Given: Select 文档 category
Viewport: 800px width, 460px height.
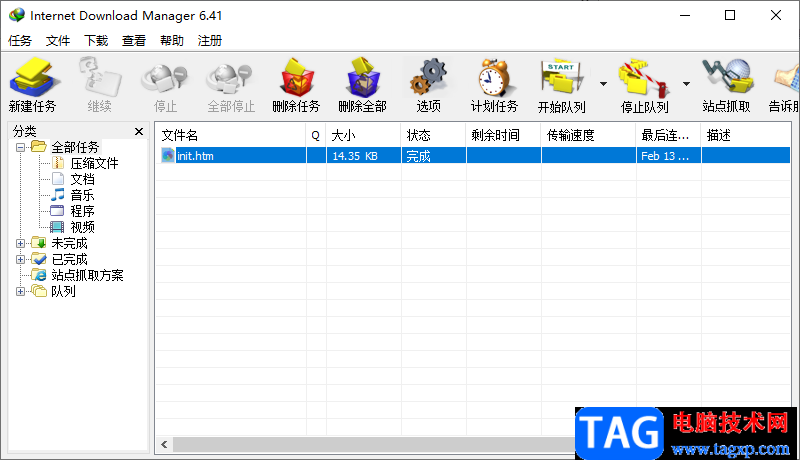Looking at the screenshot, I should [x=82, y=179].
